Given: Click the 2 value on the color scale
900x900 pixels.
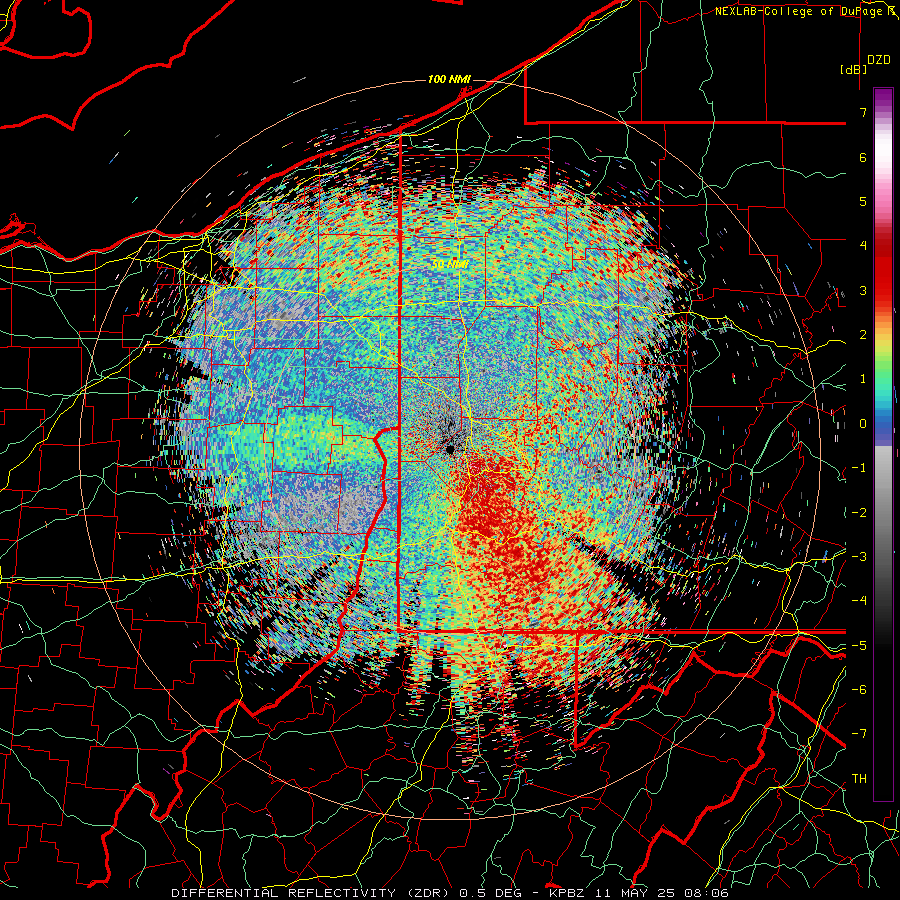Looking at the screenshot, I should [x=863, y=335].
